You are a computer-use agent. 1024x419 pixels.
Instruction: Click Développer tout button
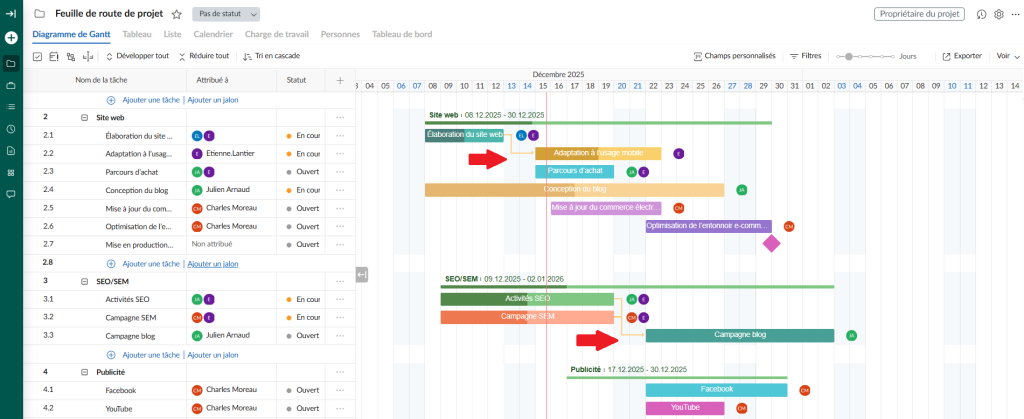pyautogui.click(x=137, y=56)
